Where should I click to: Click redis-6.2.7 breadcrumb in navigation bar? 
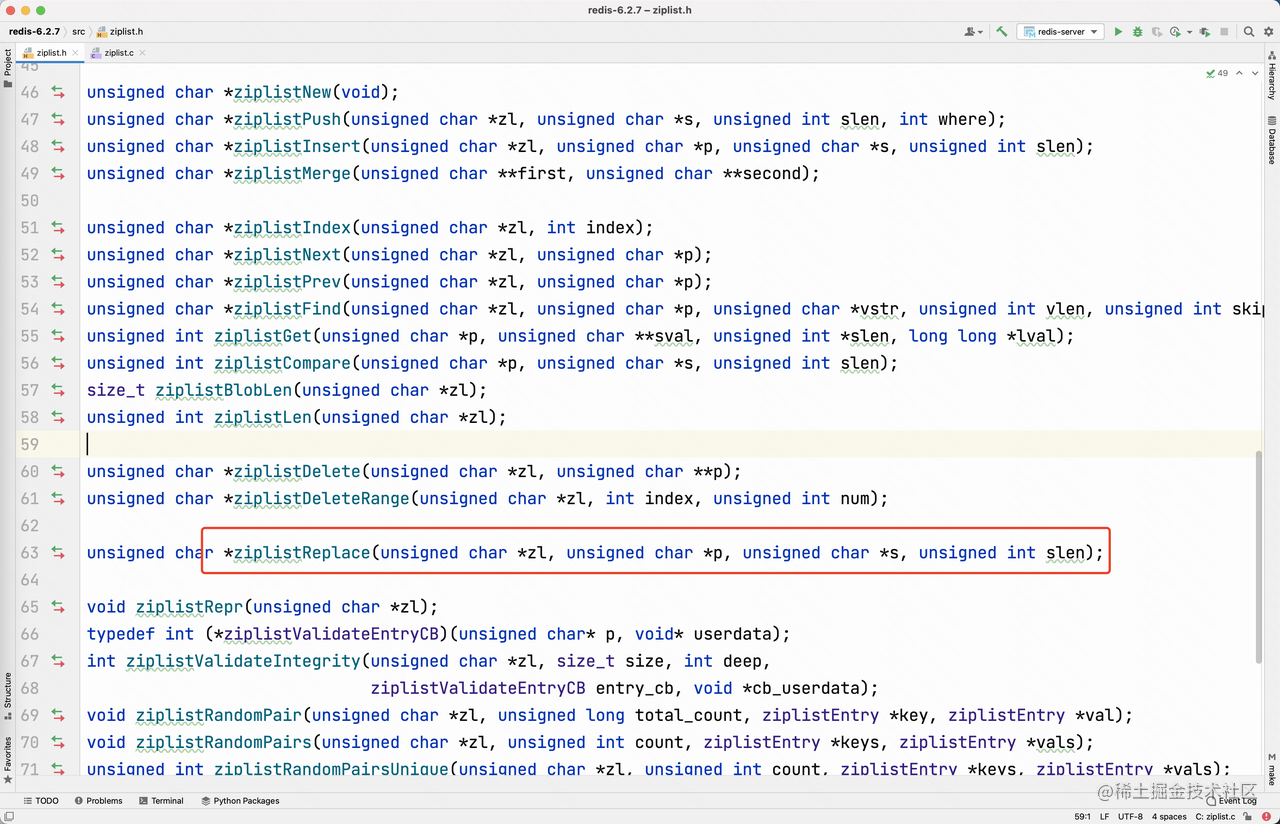click(x=34, y=32)
